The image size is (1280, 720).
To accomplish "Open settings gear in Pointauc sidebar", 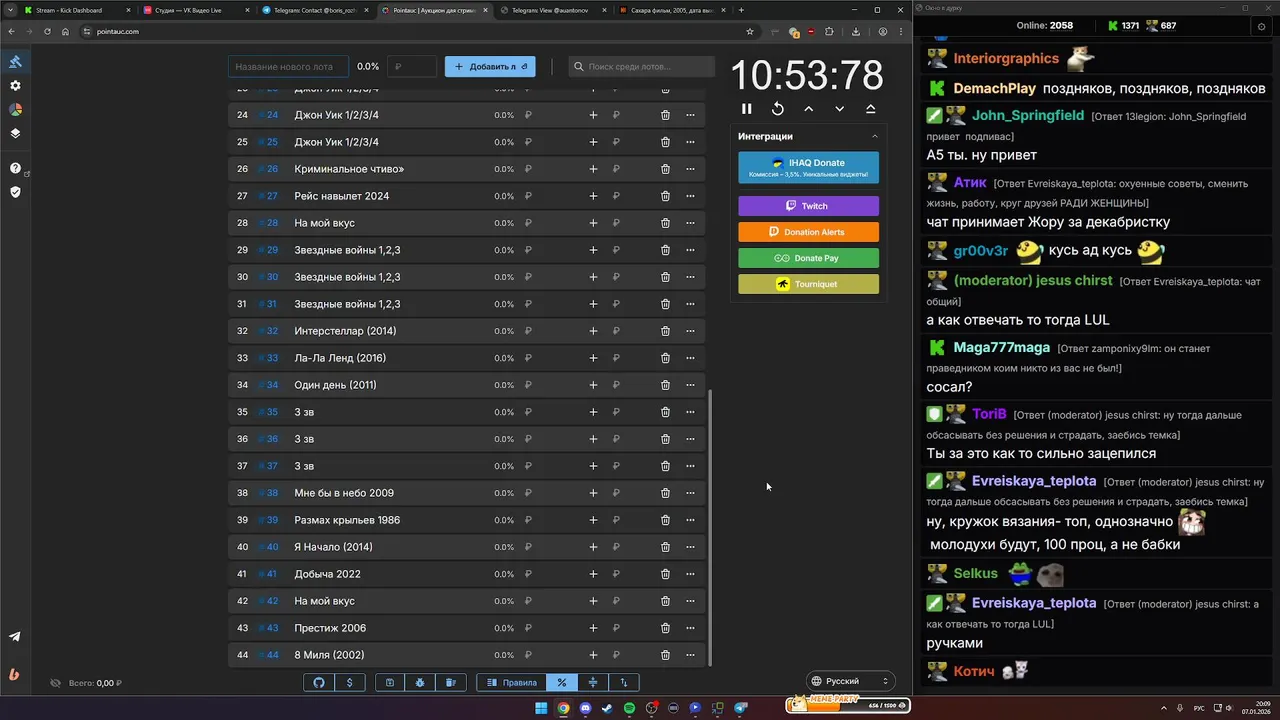I will 15,86.
